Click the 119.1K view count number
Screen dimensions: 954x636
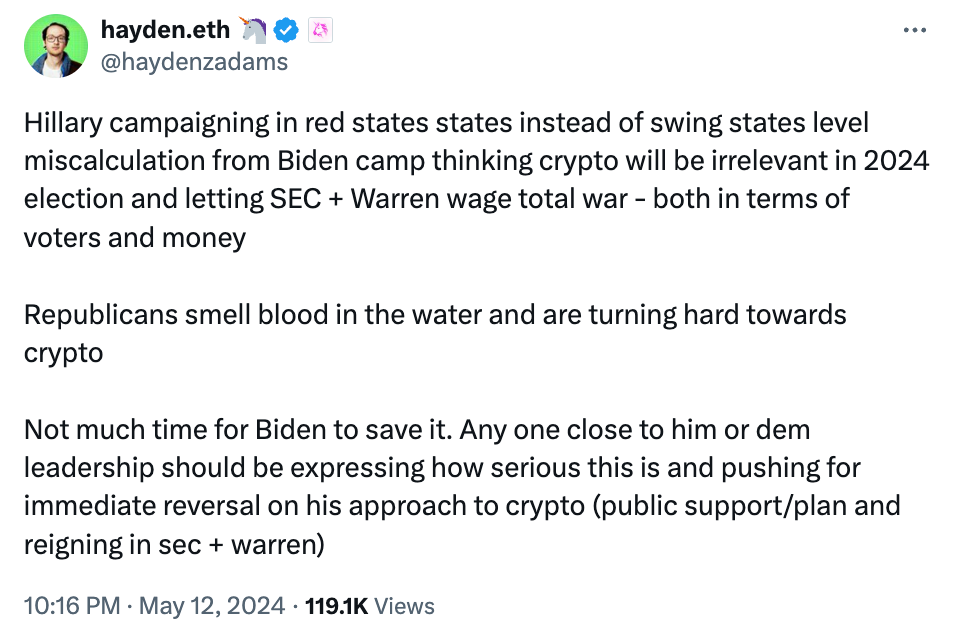[x=336, y=606]
